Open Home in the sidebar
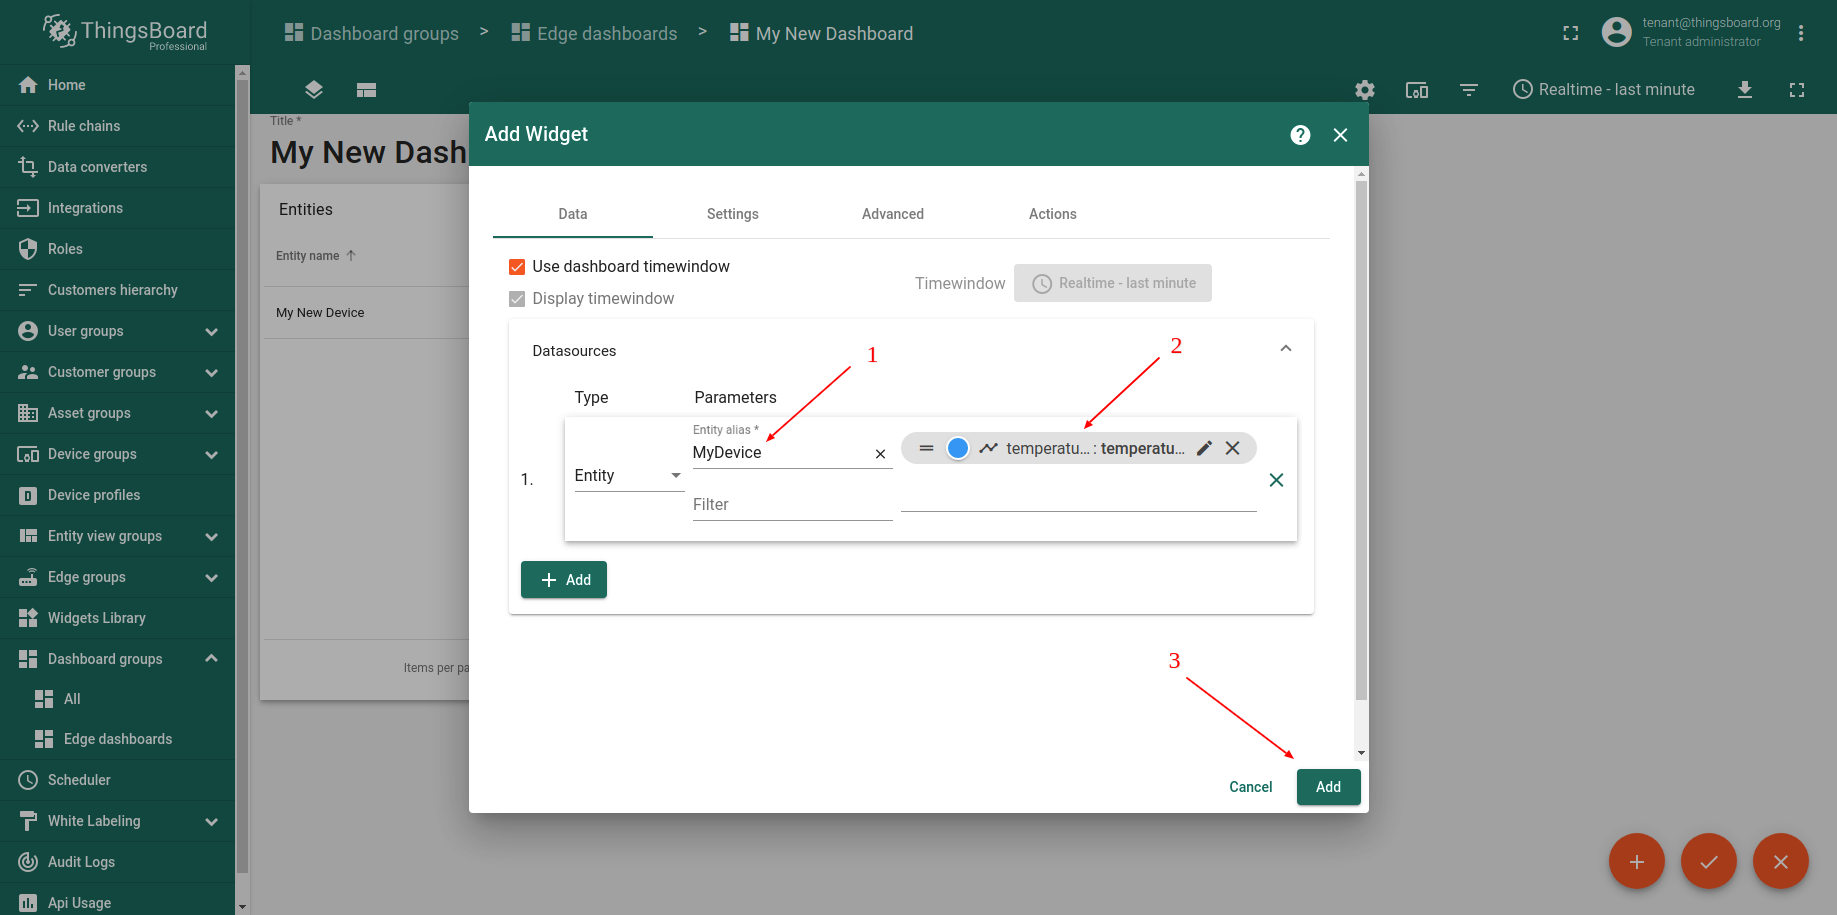Viewport: 1837px width, 915px height. [117, 85]
